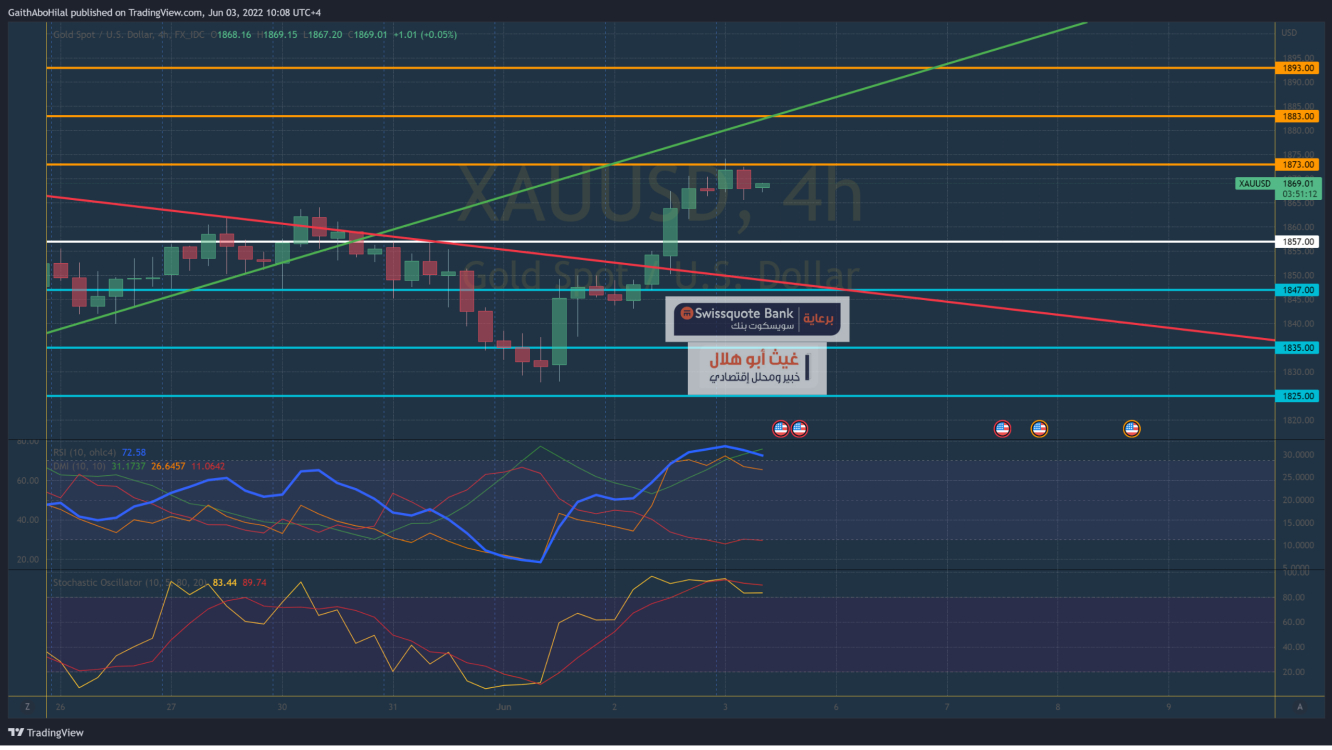Screen dimensions: 1332x750
Task: Click the Gold Spot / U.S. Dollar chart title
Action: pyautogui.click(x=131, y=34)
